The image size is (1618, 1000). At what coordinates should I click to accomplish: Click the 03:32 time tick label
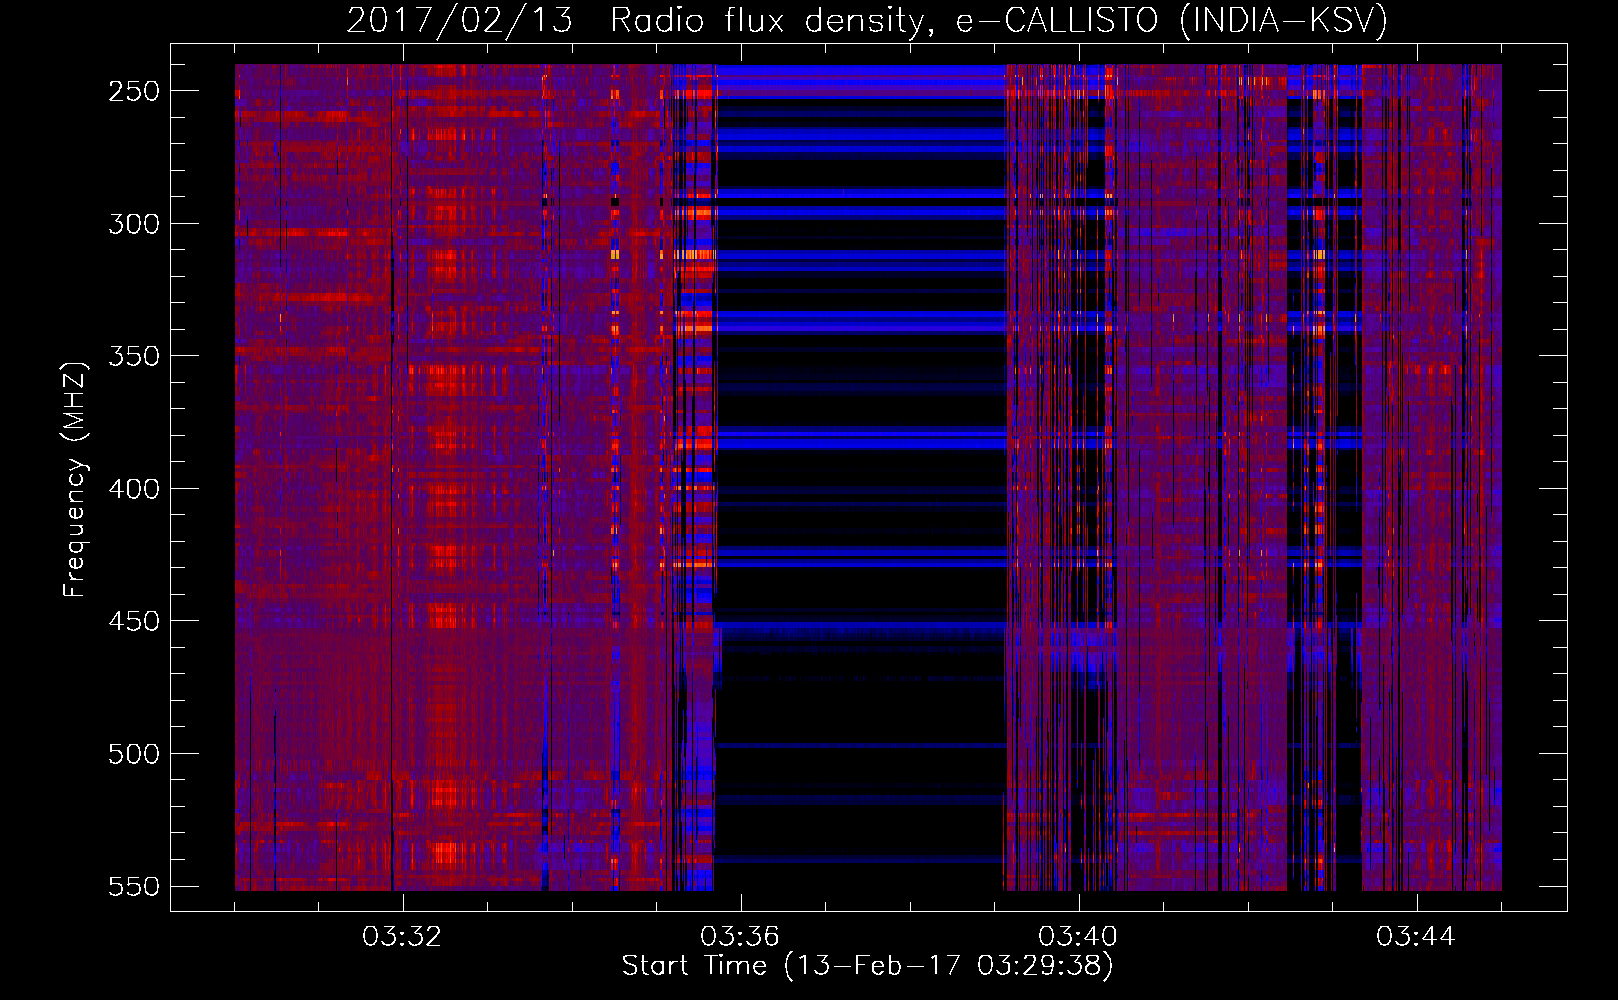click(402, 937)
